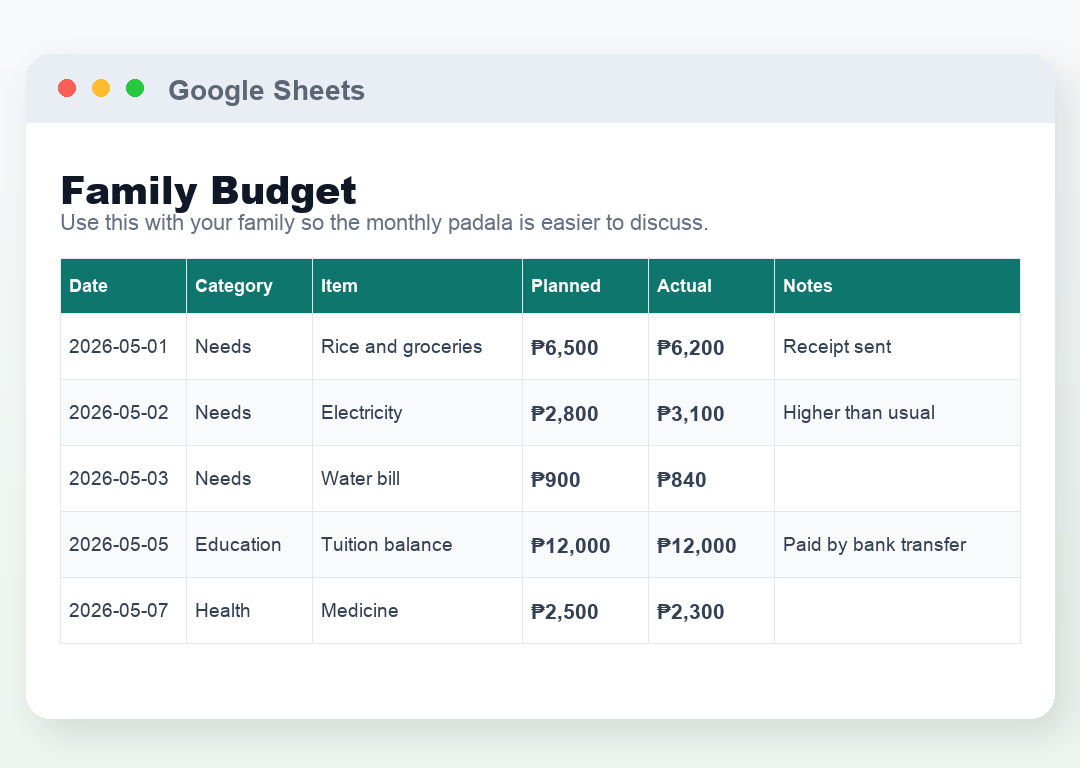The image size is (1080, 768).
Task: Select the Health category cell
Action: click(x=249, y=611)
